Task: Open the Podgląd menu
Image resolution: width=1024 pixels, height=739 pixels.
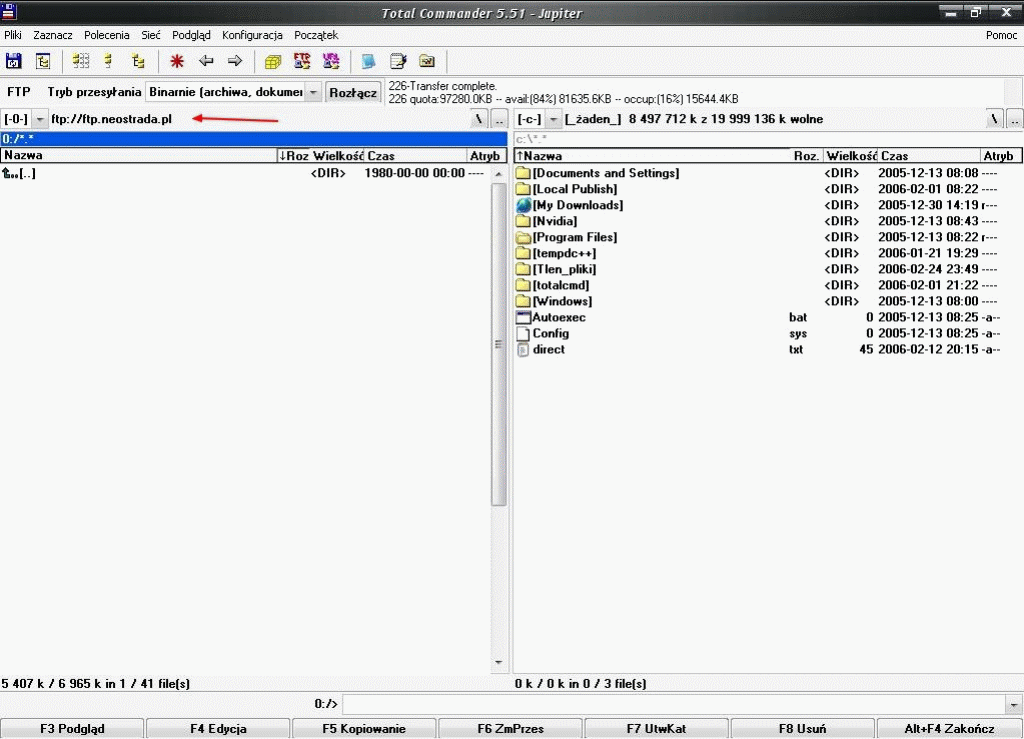Action: click(191, 35)
